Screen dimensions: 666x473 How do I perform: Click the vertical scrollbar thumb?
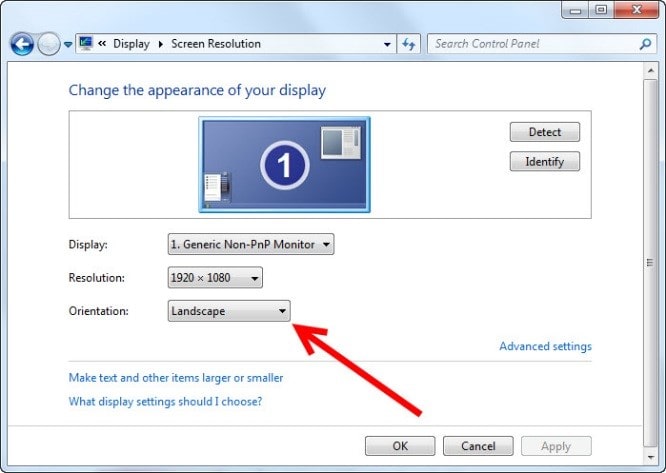[650, 263]
